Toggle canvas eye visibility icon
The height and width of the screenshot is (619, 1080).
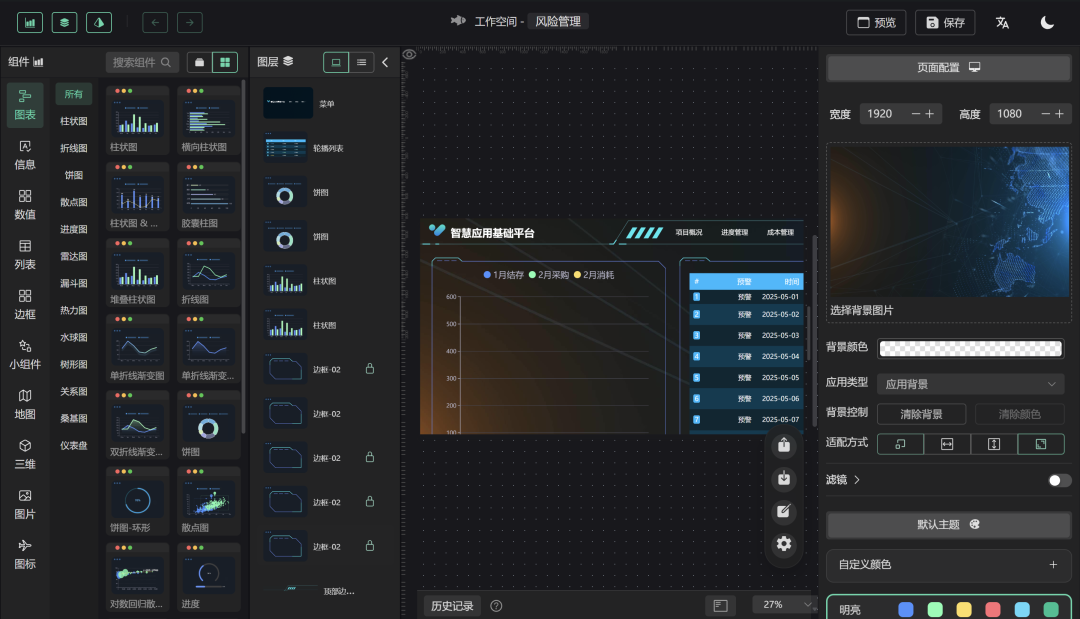pyautogui.click(x=409, y=54)
